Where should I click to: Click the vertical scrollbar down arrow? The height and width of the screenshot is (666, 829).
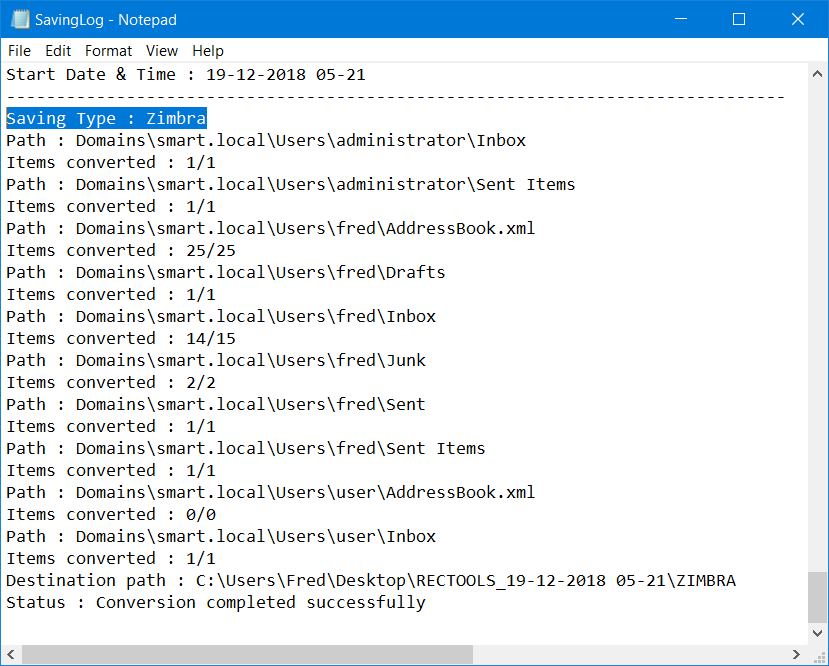[817, 633]
